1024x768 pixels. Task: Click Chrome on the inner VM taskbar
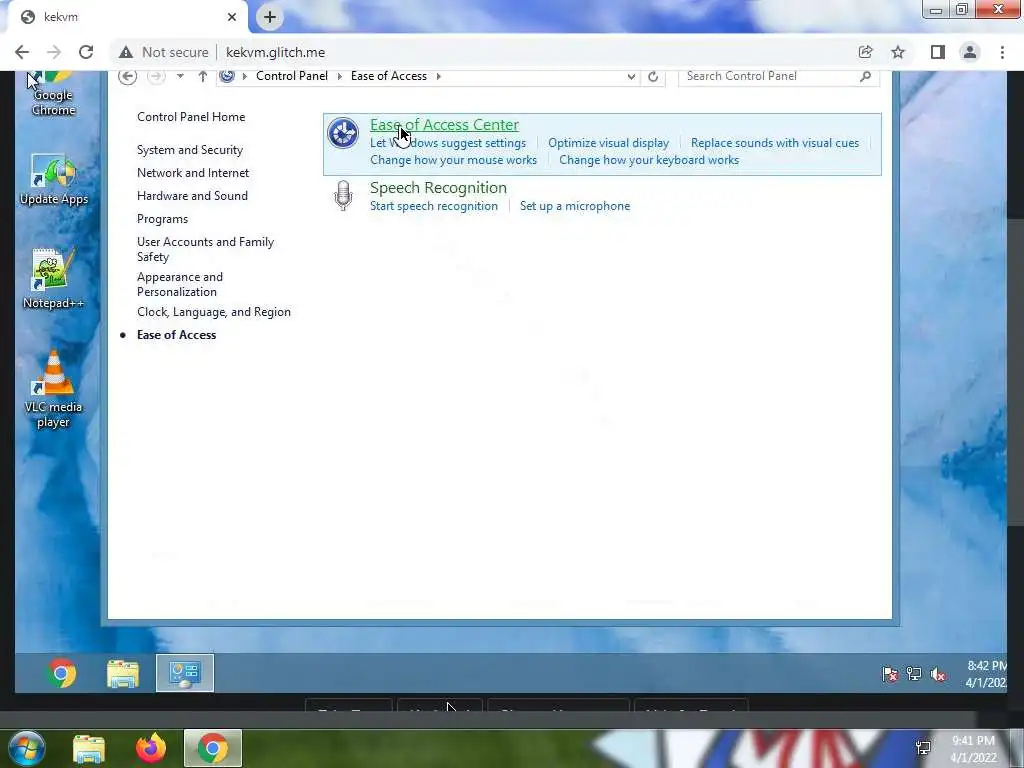point(62,673)
